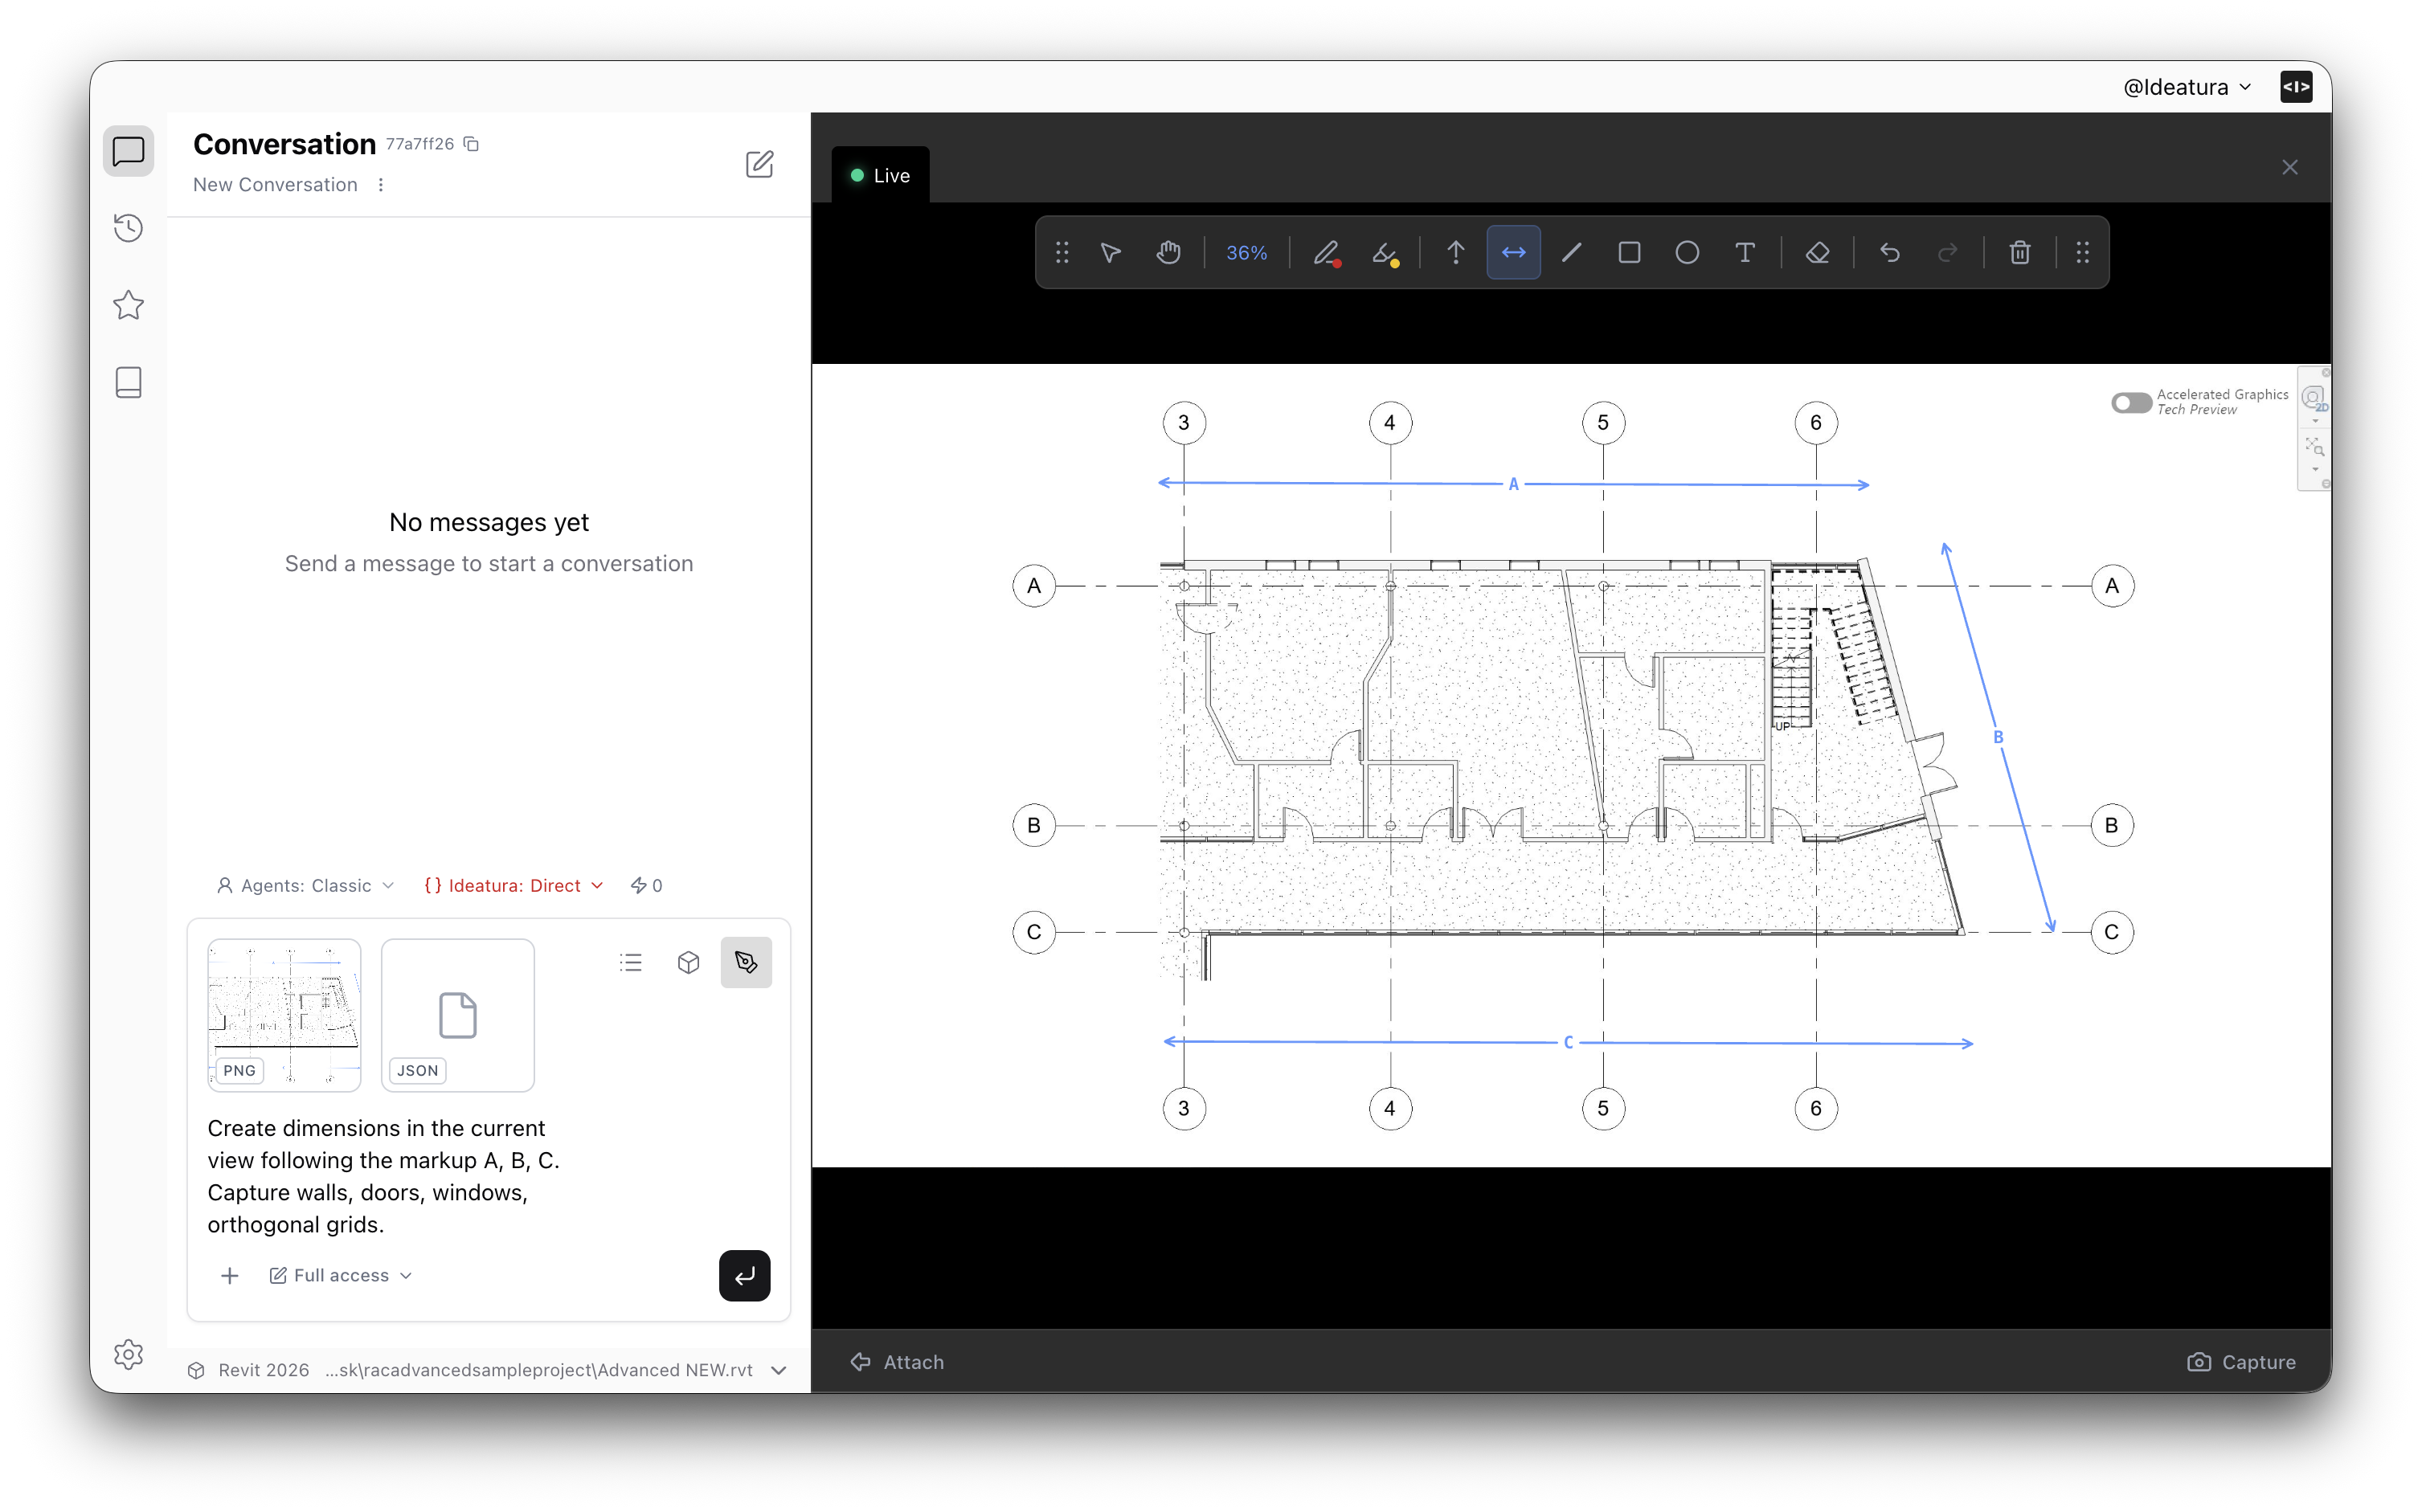Toggle Accelerated Graphics Tech Preview switch
The width and height of the screenshot is (2422, 1512).
[x=2130, y=402]
